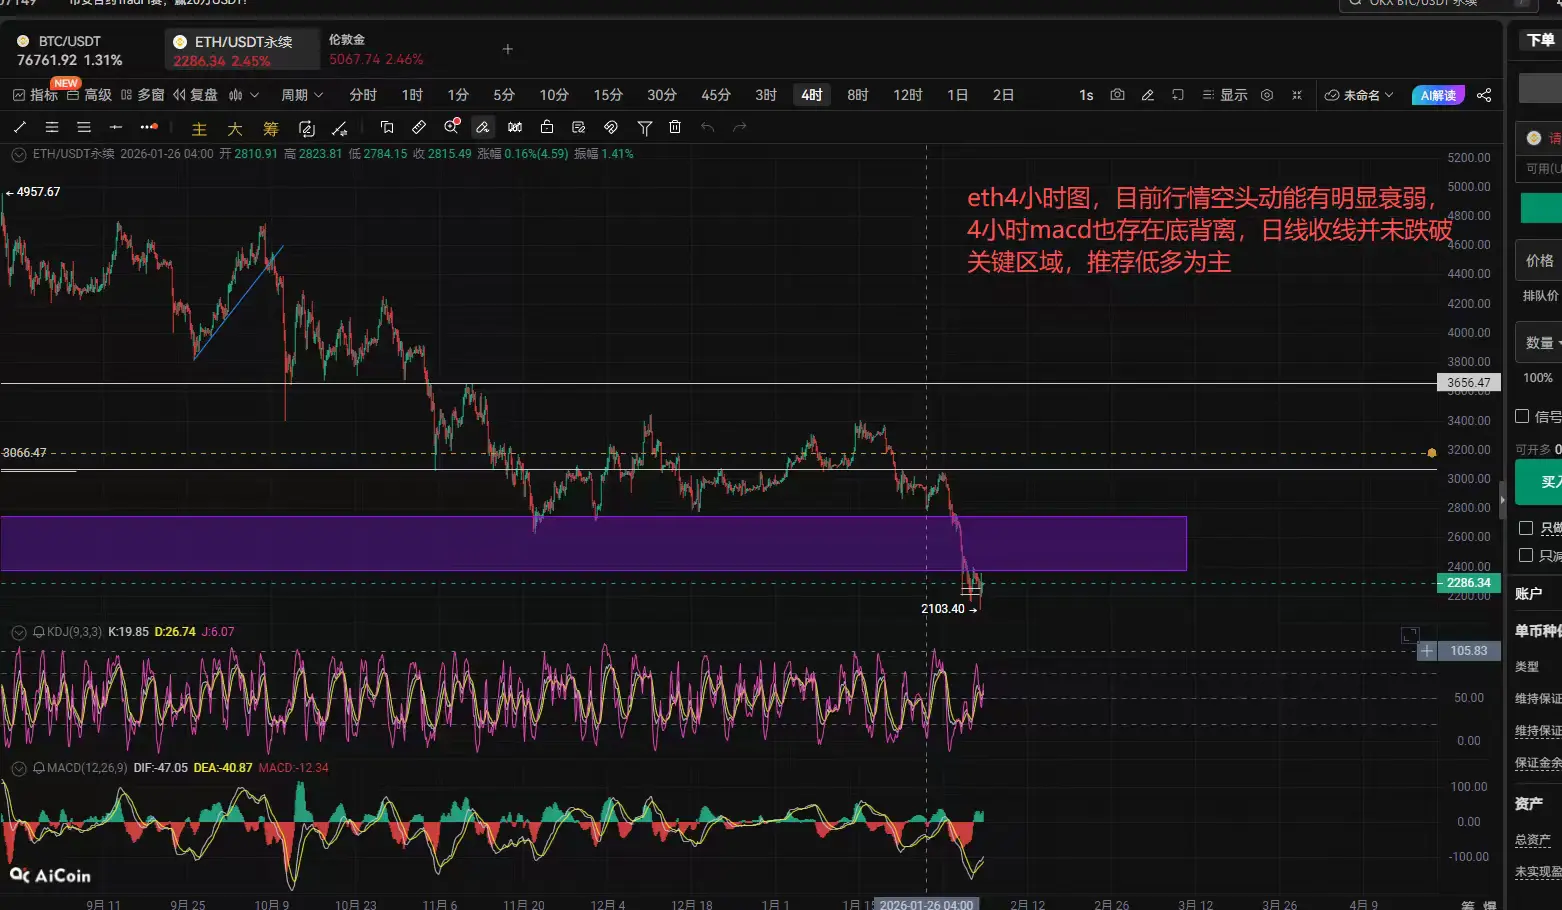Open the 数量 quantity unit dropdown

coord(1539,342)
